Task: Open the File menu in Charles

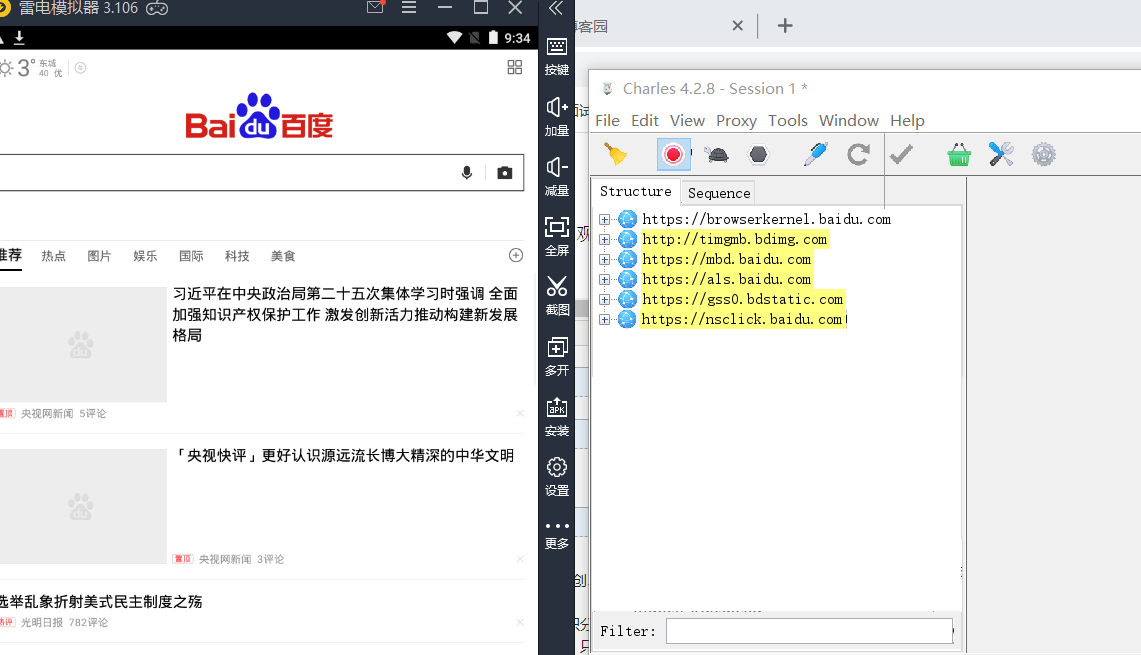Action: pyautogui.click(x=608, y=121)
